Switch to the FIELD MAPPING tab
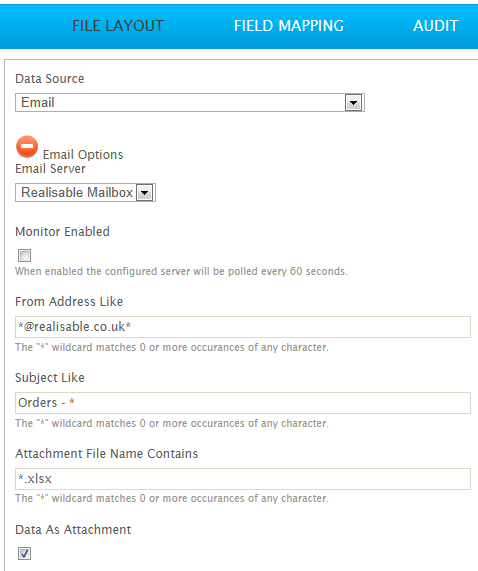The image size is (478, 571). coord(289,26)
